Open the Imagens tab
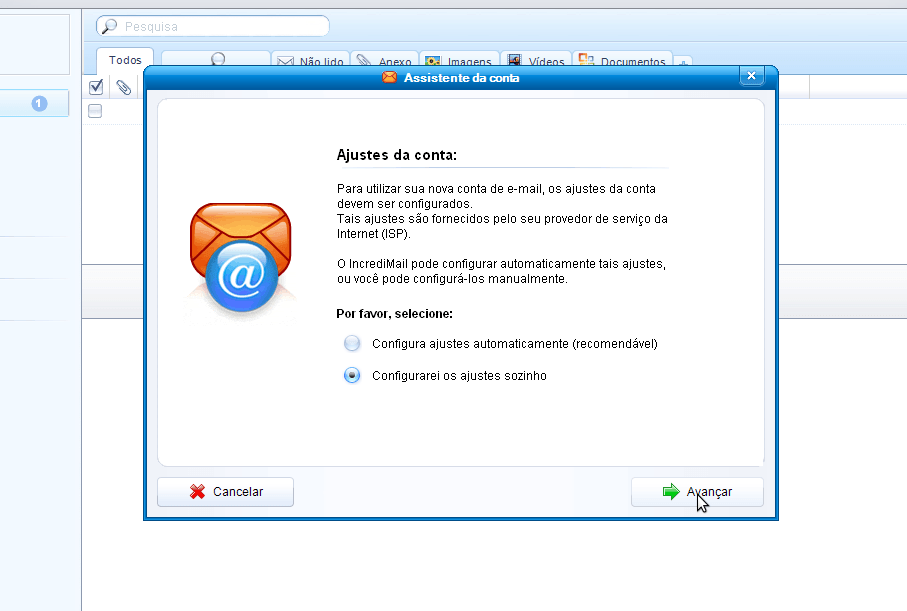The image size is (907, 611). pyautogui.click(x=458, y=61)
